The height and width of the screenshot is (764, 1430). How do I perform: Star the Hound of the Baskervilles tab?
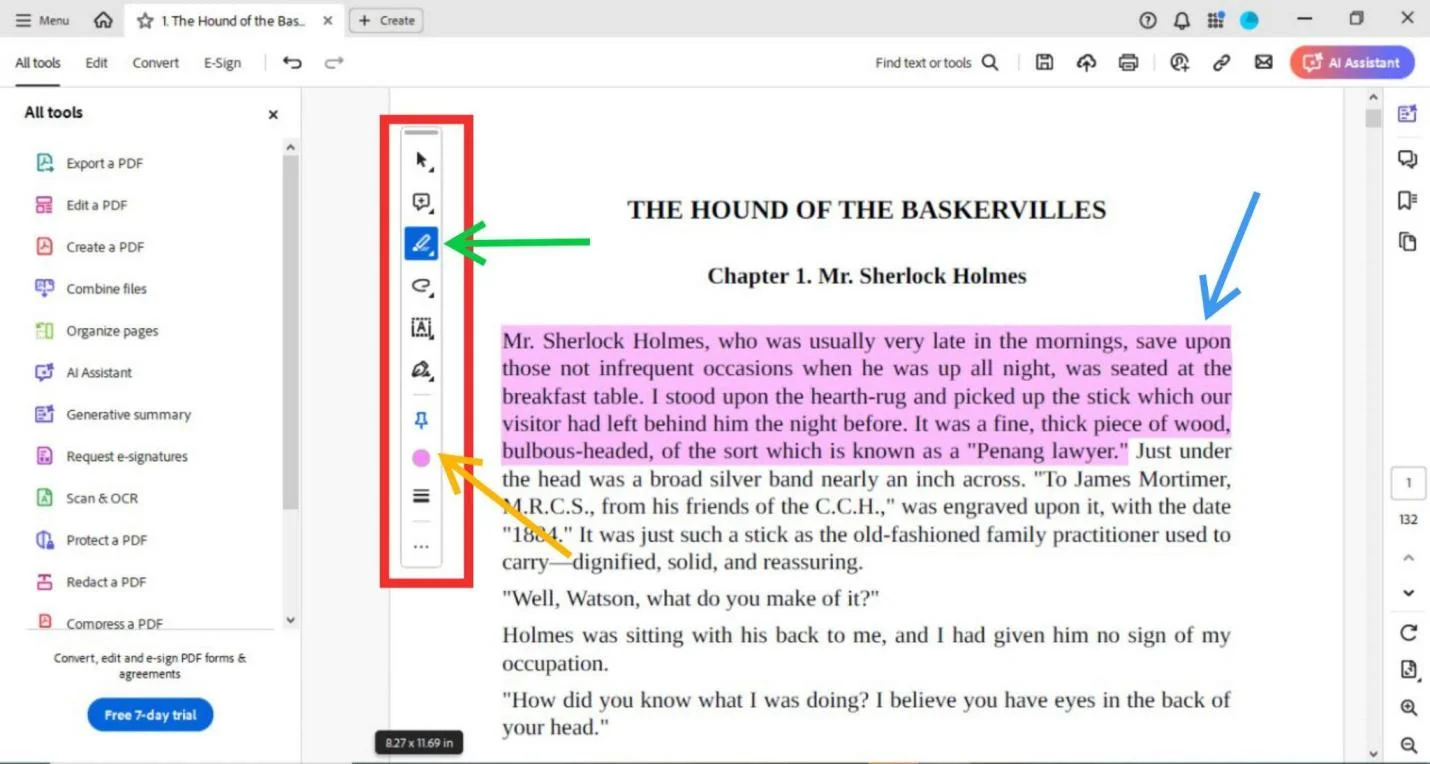point(145,21)
